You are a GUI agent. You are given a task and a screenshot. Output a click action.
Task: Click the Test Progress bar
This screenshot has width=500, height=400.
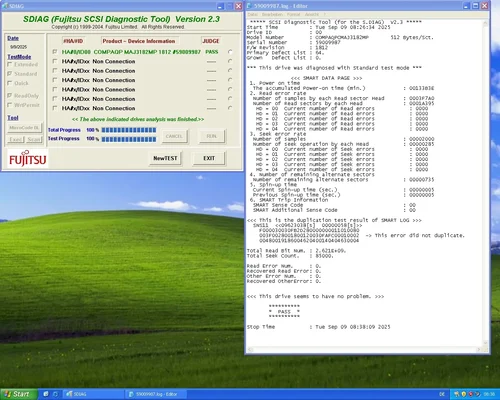point(129,139)
